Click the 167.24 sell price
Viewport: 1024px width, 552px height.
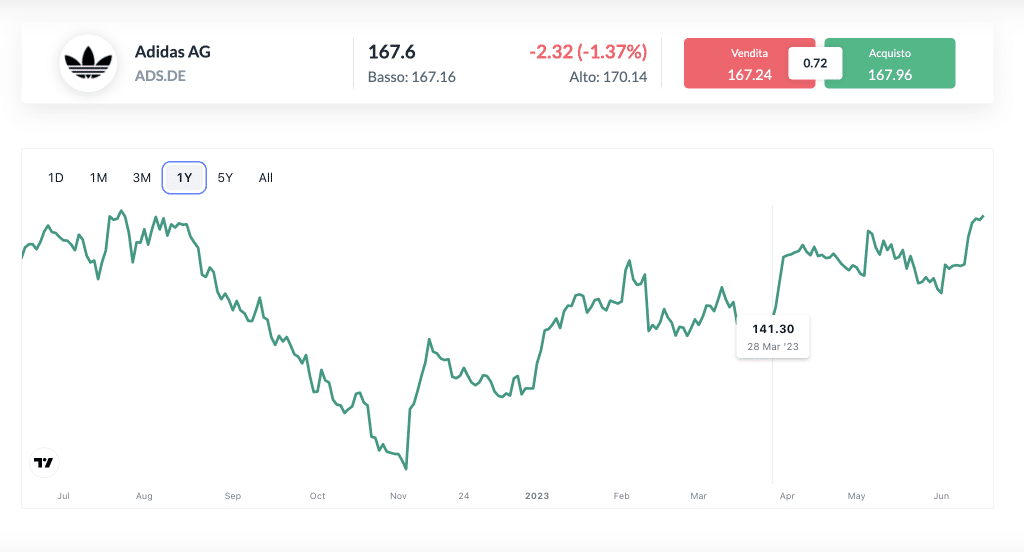pos(750,75)
